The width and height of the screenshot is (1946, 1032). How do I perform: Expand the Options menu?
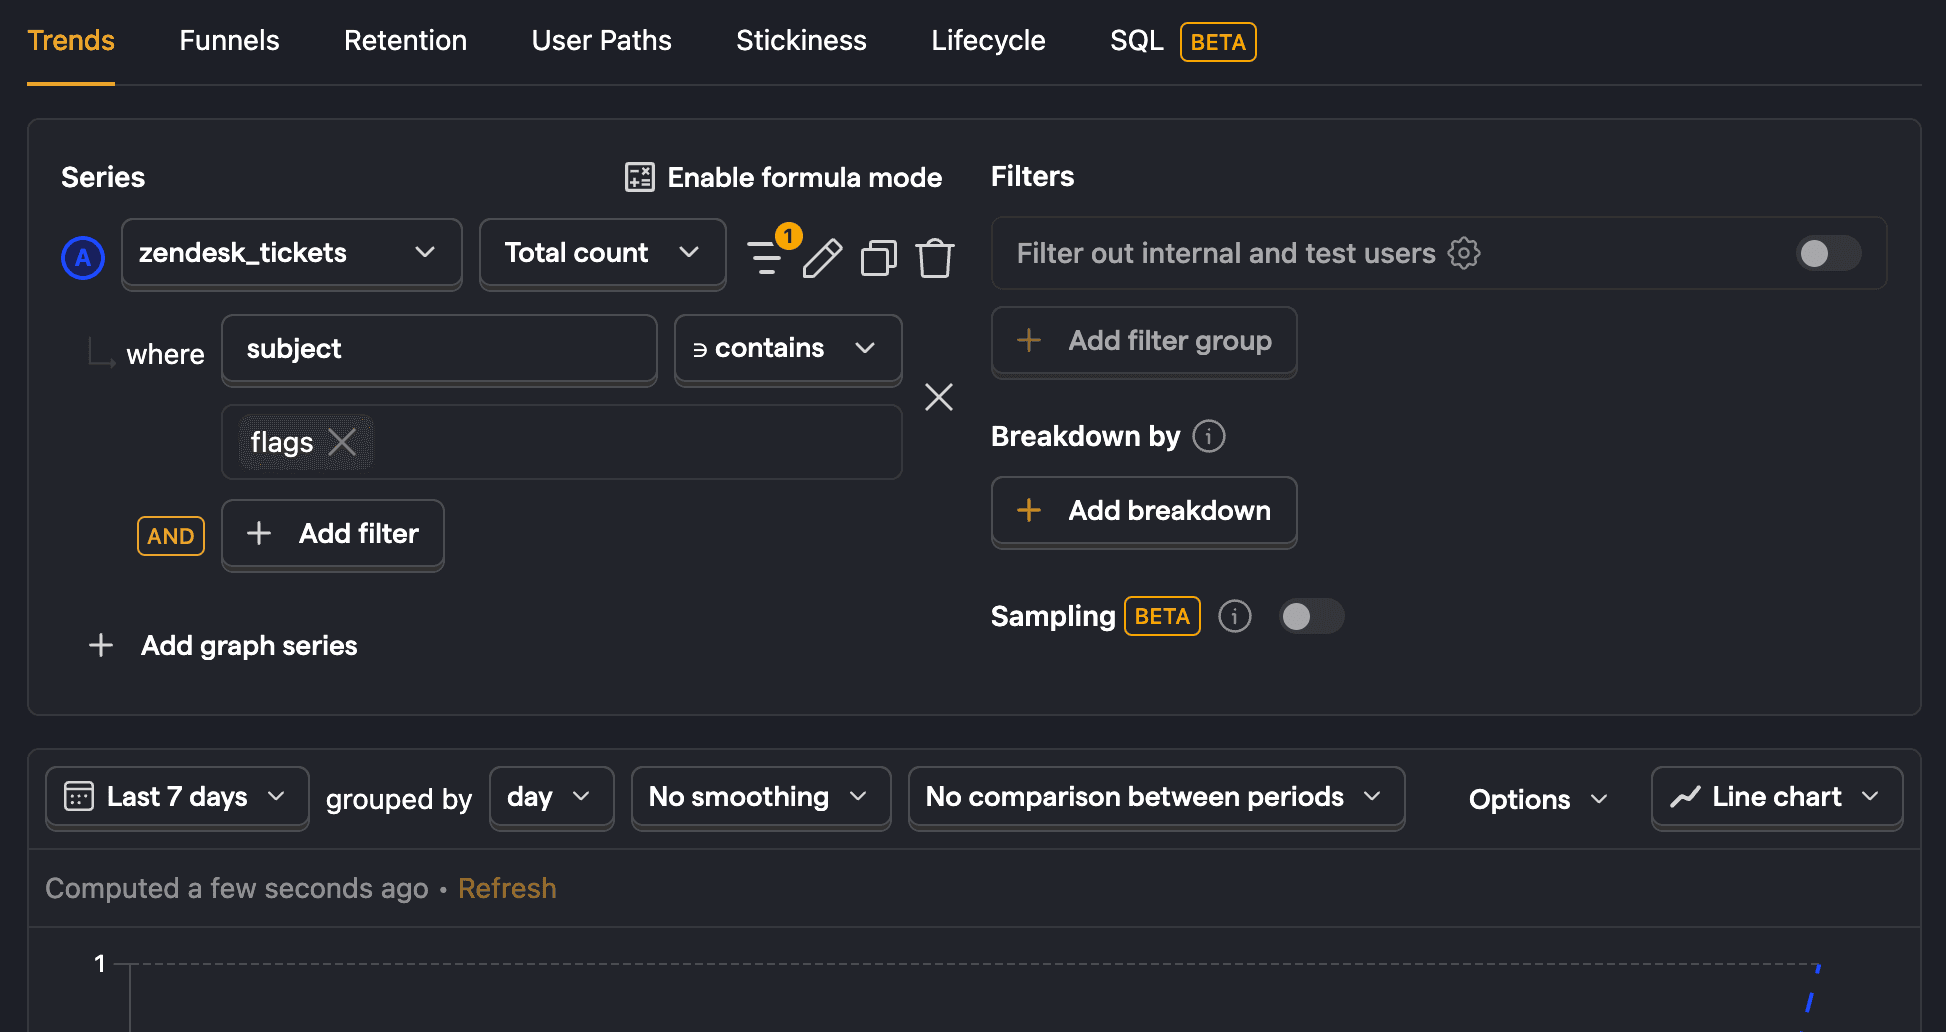point(1538,799)
